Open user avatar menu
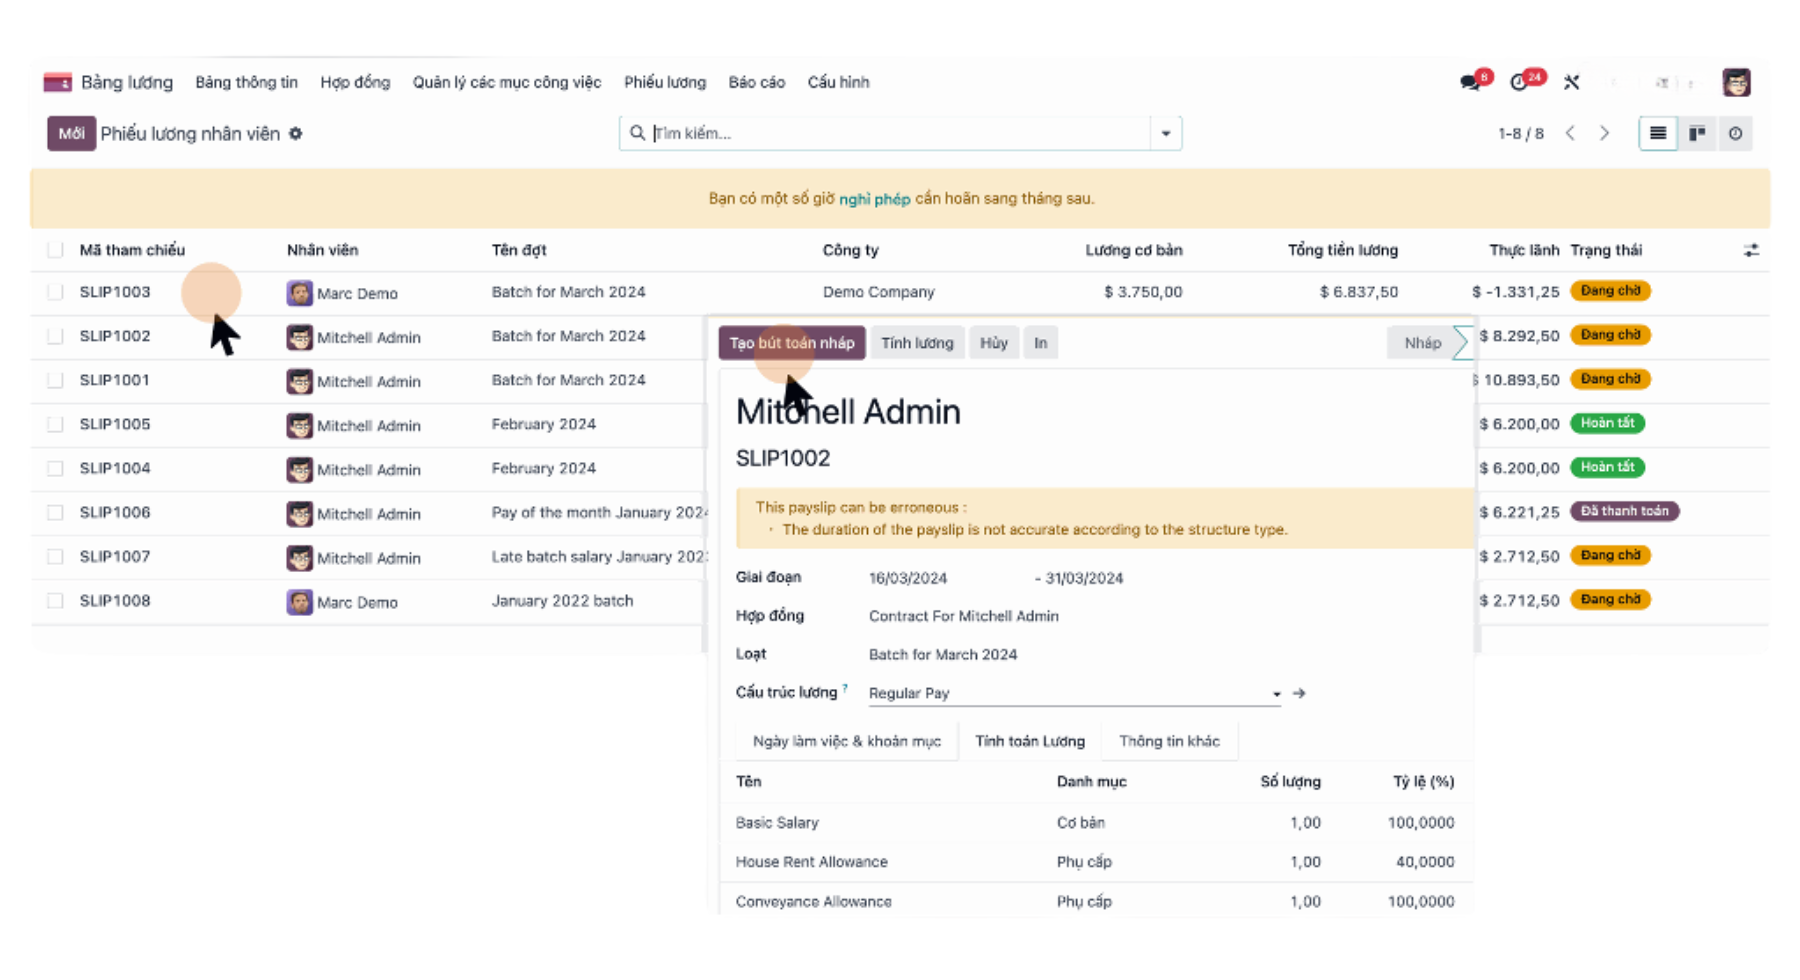 click(x=1736, y=83)
